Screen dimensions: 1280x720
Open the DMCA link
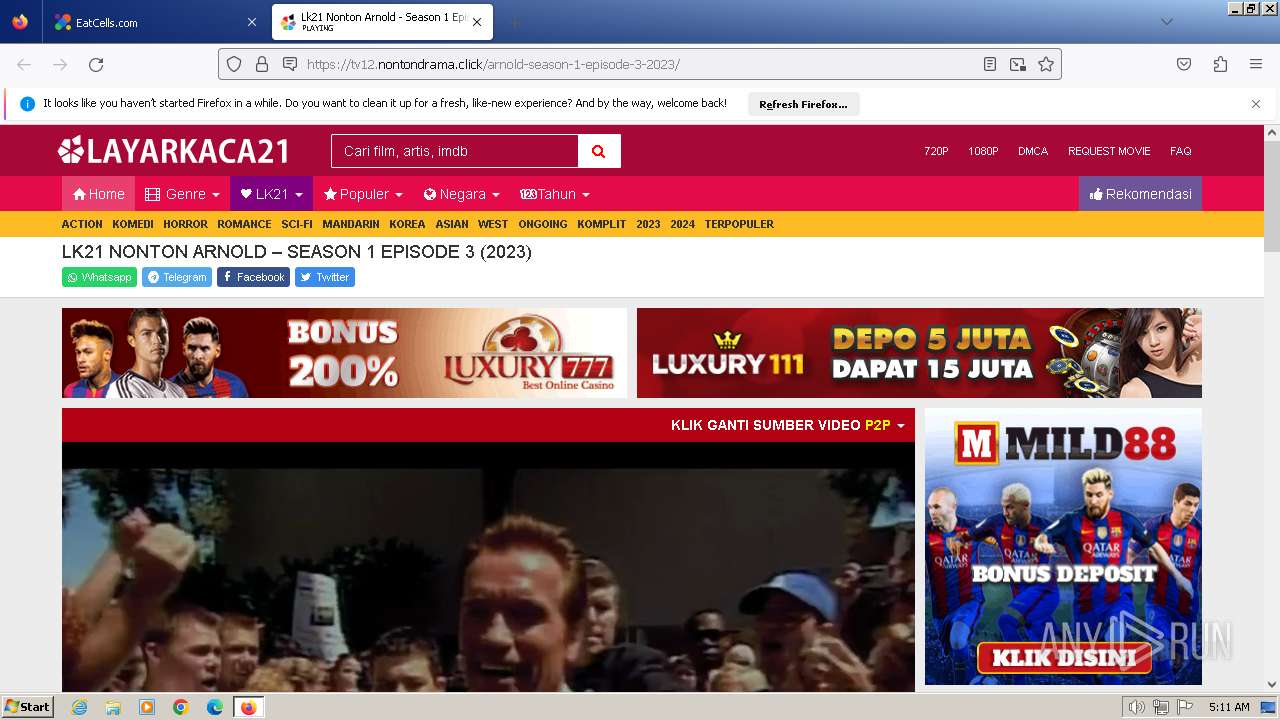coord(1033,151)
